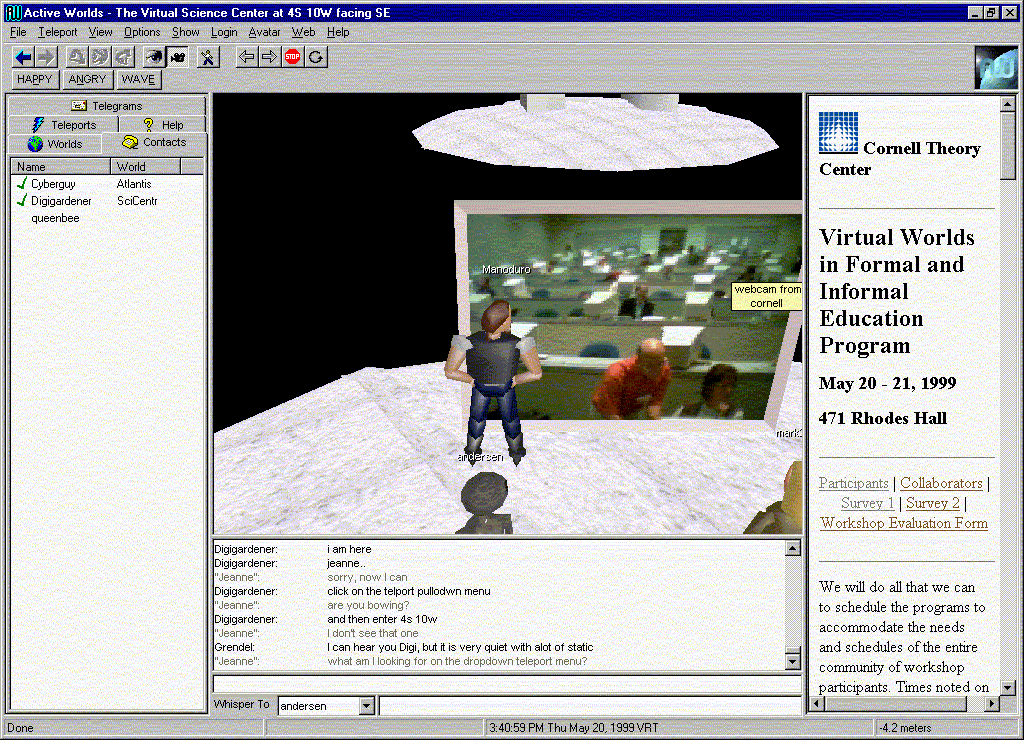Click the web pane scroll-left arrow

click(x=817, y=703)
